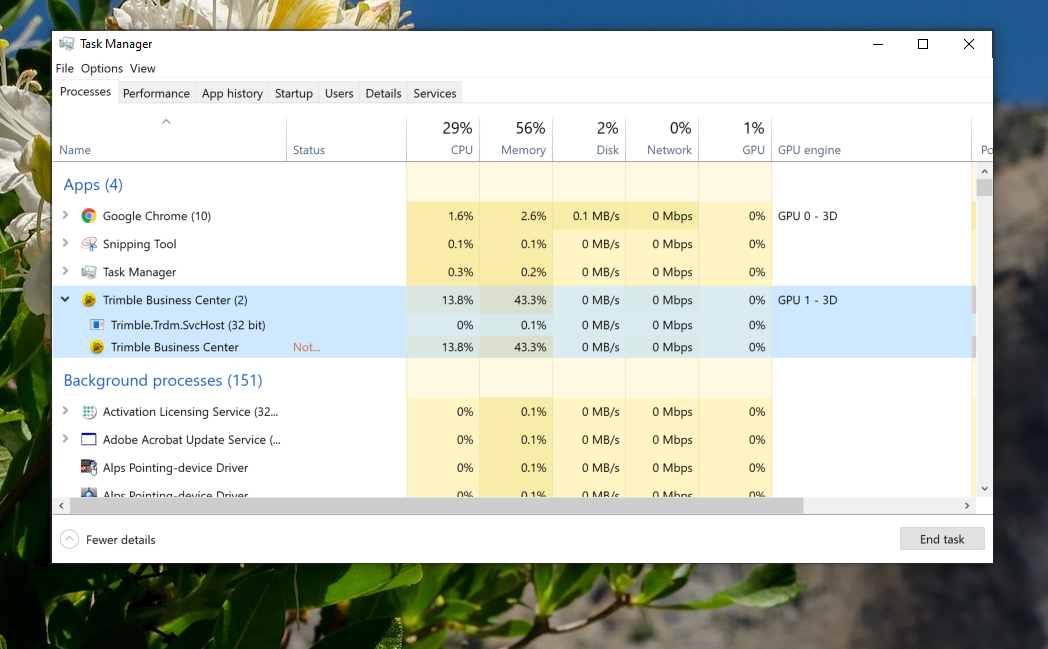Click the horizontal scrollbar thumb
Screen dimensions: 1048x649
436,505
